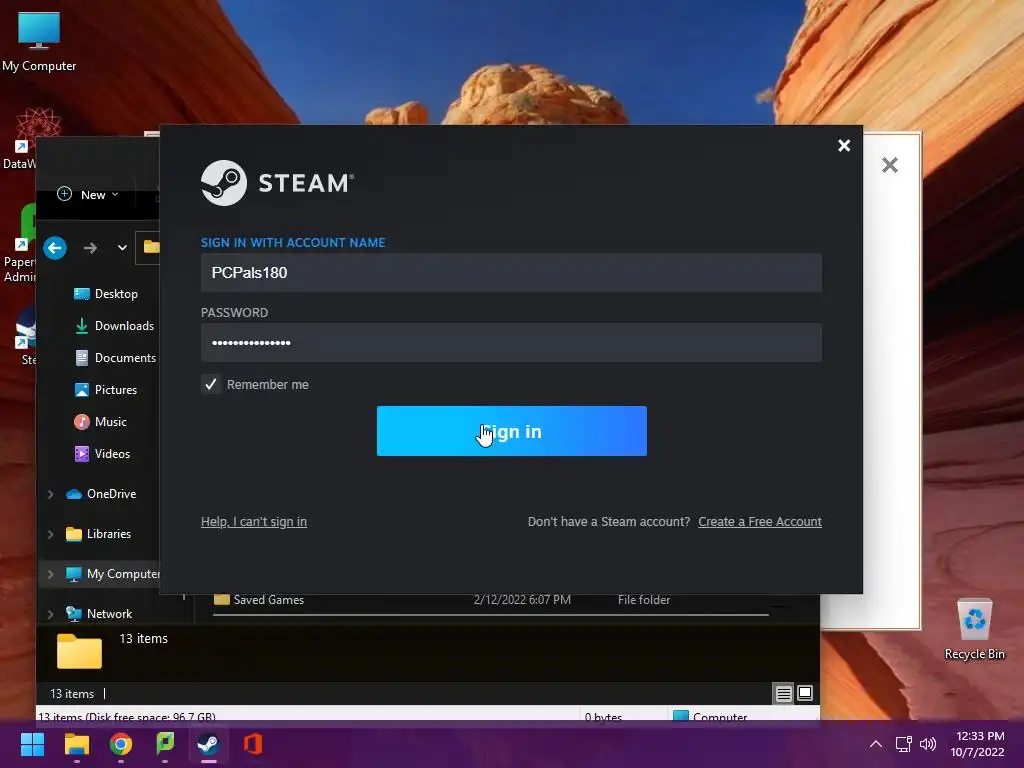Open the recent locations chevron in File Explorer
Screen dimensions: 1024x768
click(x=122, y=248)
